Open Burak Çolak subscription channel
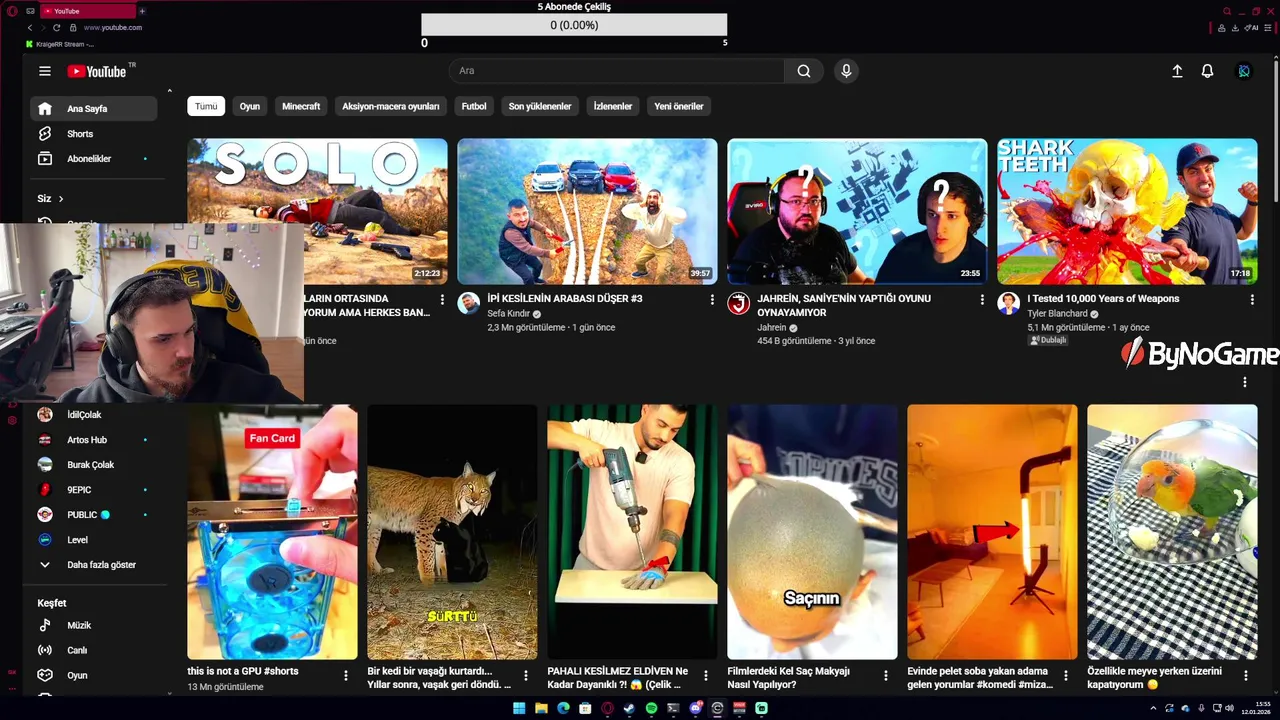 (x=93, y=465)
